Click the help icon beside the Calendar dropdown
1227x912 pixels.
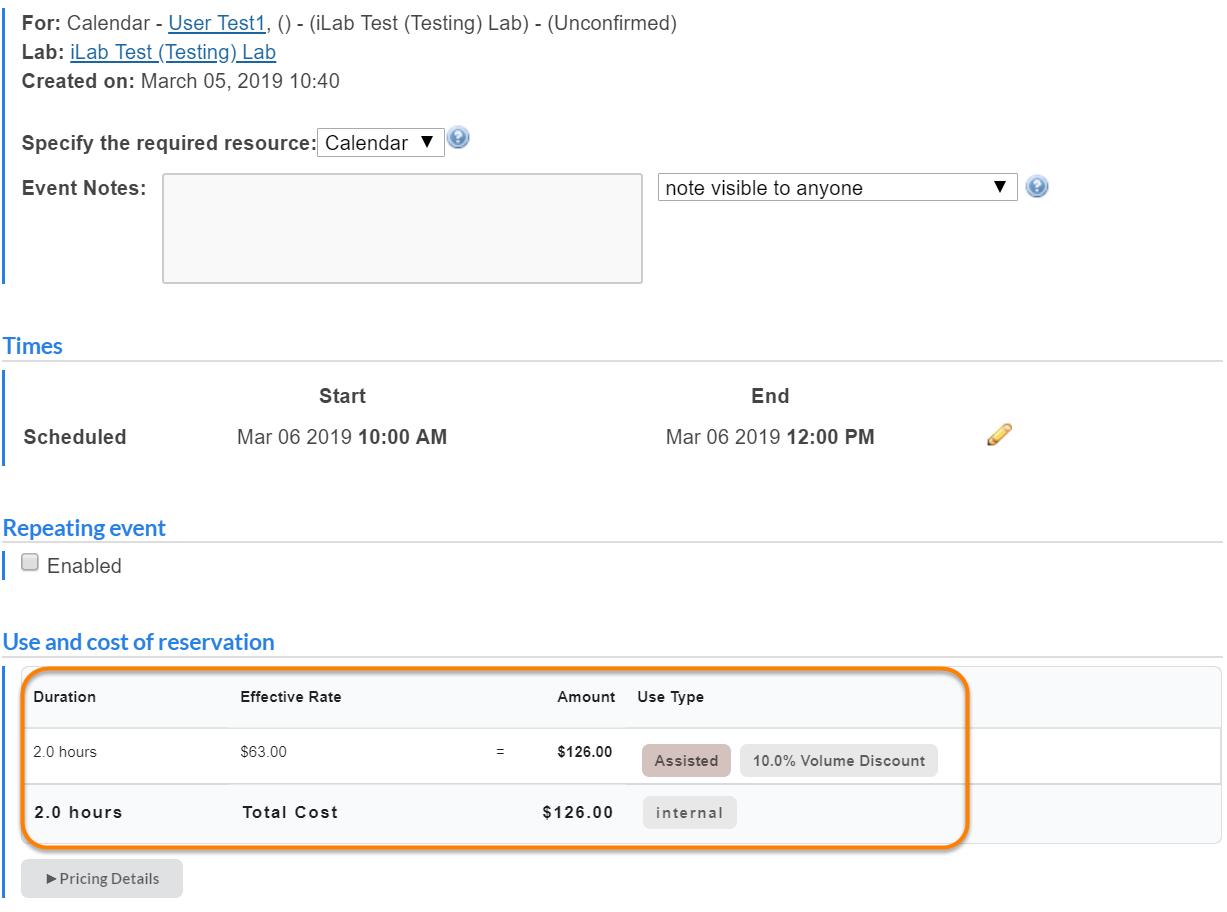[x=458, y=139]
